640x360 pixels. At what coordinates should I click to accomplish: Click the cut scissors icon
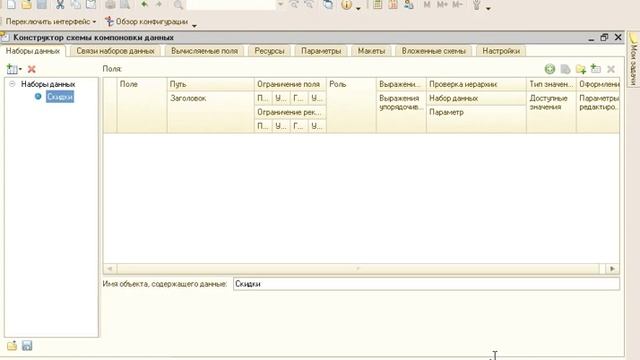[x=60, y=4]
